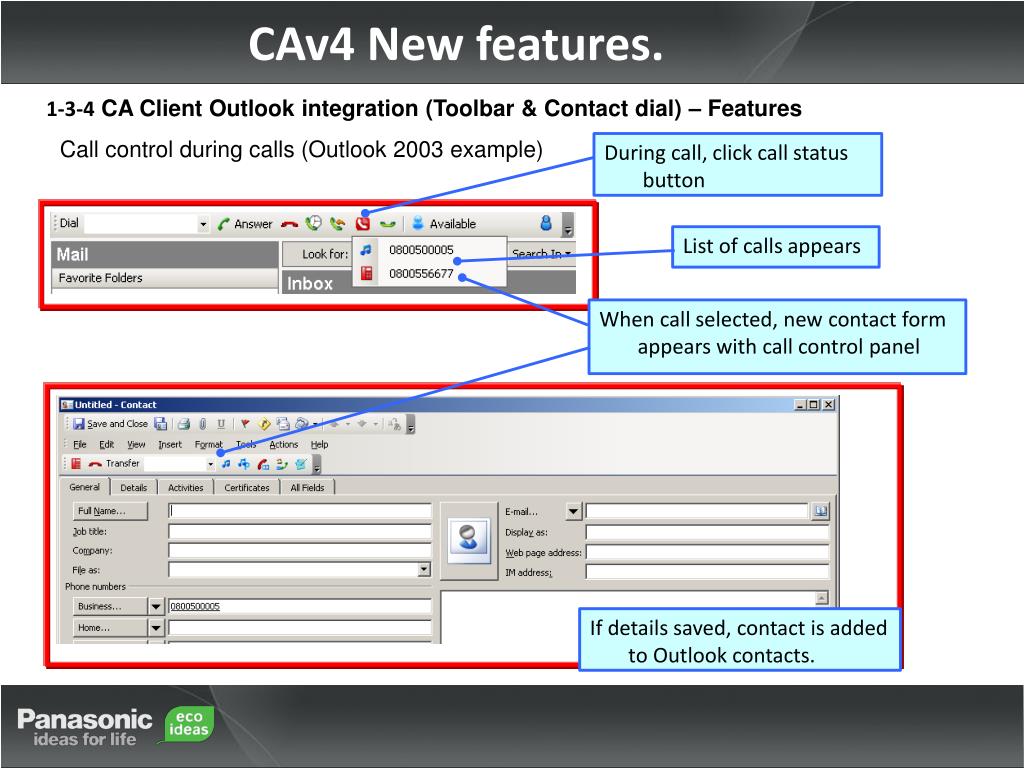Viewport: 1024px width, 768px height.
Task: Click the music note icon beside 0800500005
Action: click(x=366, y=249)
